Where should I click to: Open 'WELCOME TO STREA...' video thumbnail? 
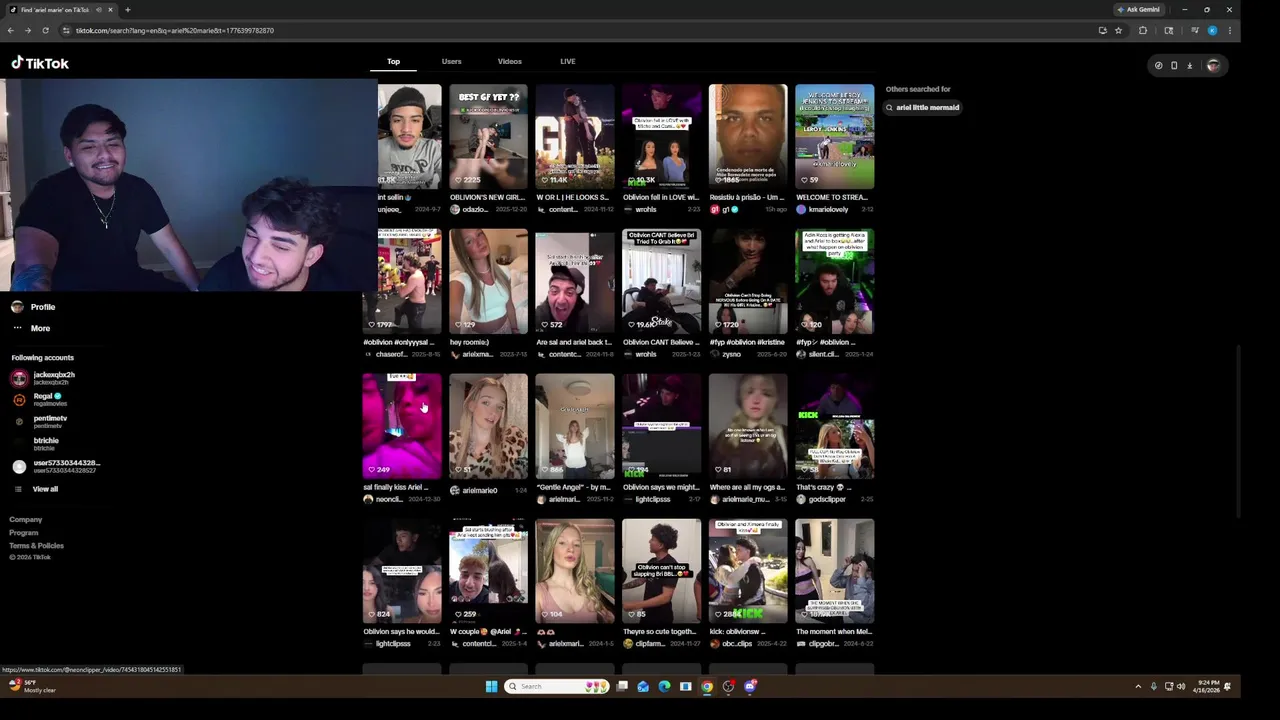point(835,136)
